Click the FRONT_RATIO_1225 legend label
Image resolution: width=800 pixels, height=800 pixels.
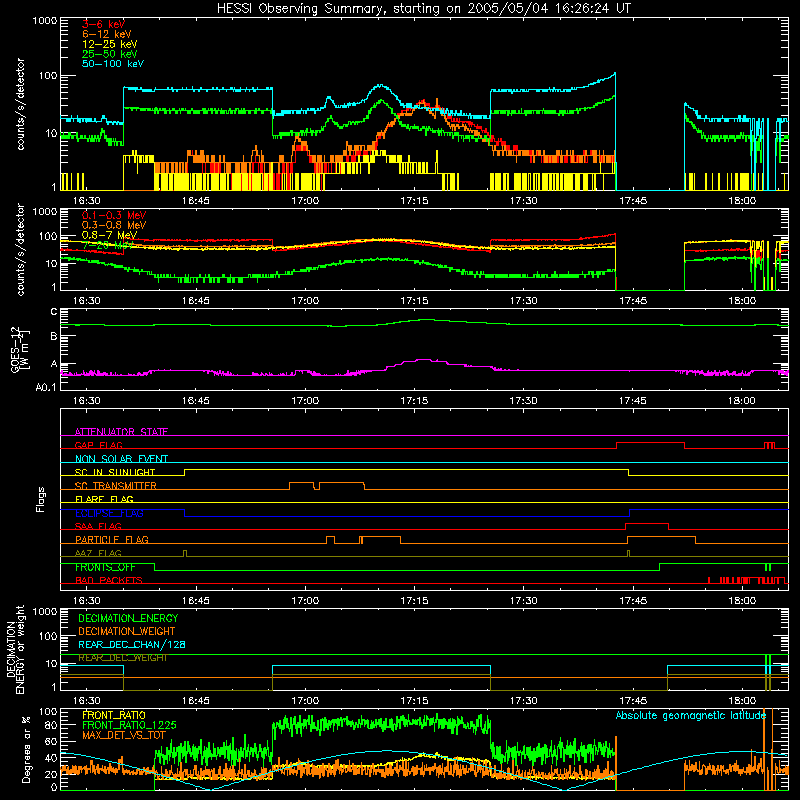[129, 725]
